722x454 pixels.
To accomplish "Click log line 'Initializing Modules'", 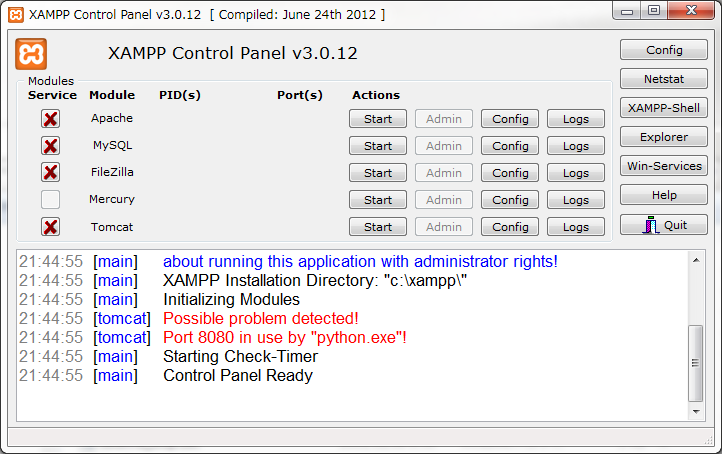I will coord(232,299).
